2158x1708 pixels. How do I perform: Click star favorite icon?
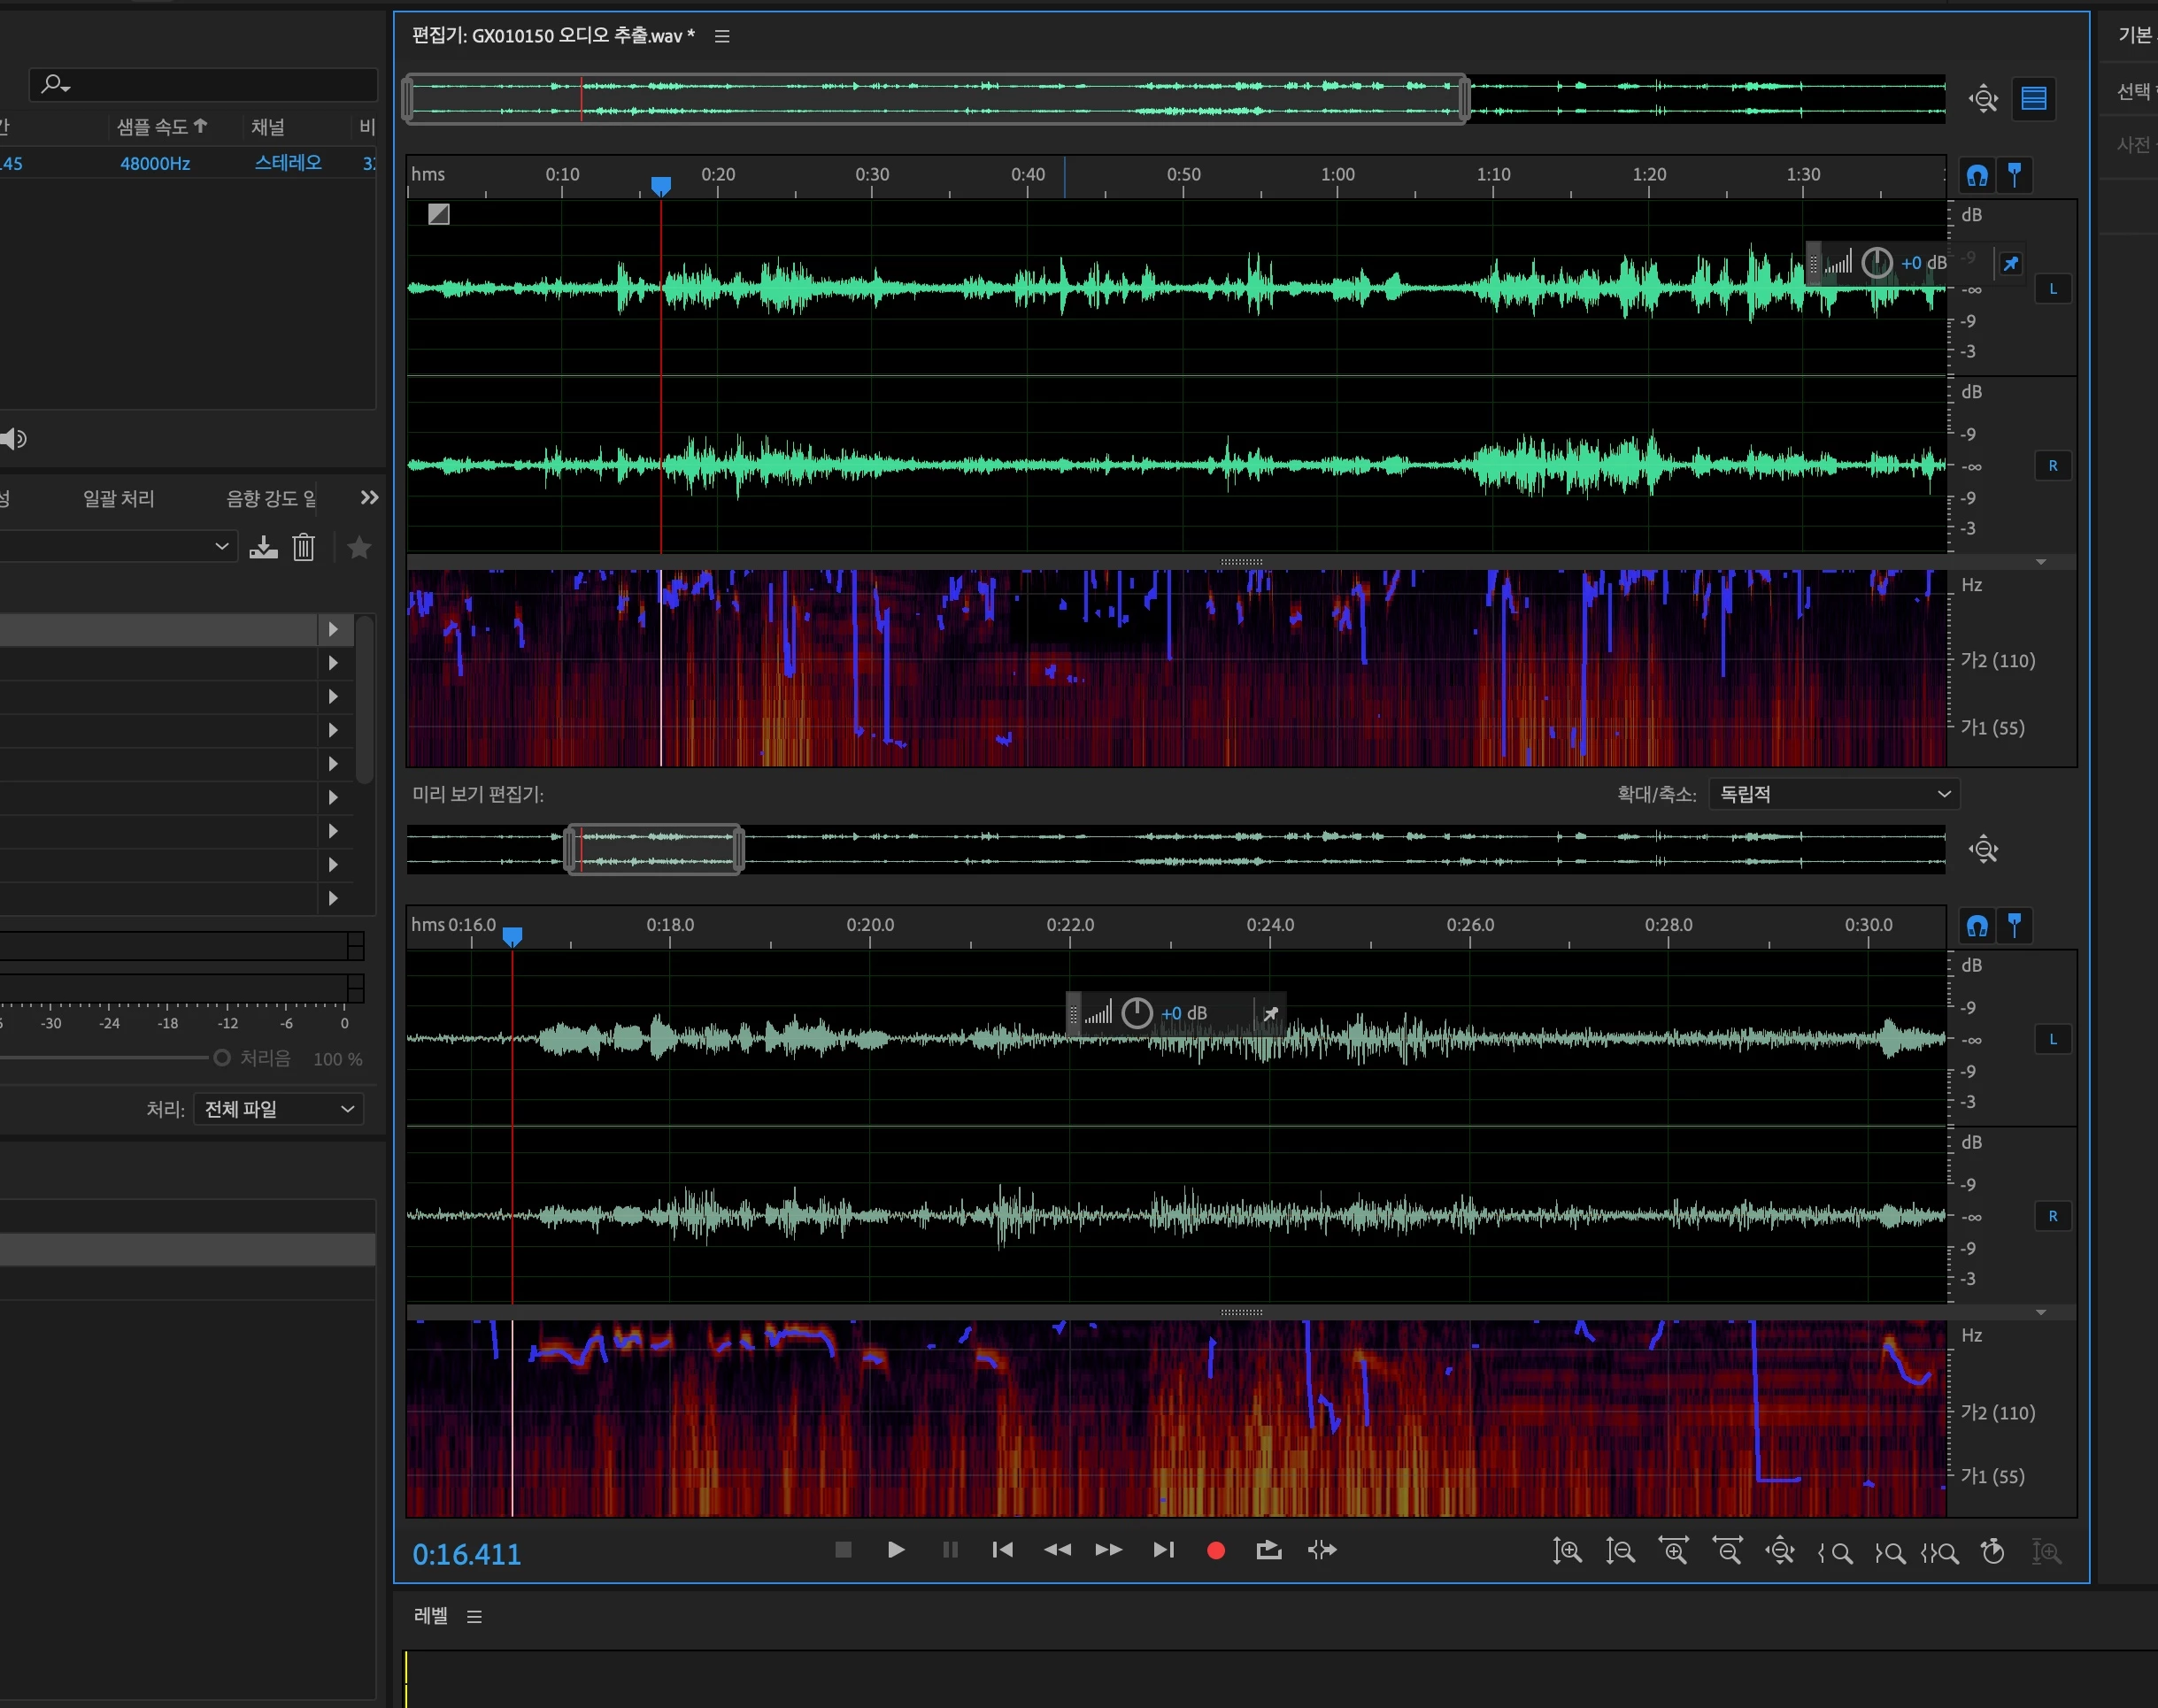tap(359, 547)
